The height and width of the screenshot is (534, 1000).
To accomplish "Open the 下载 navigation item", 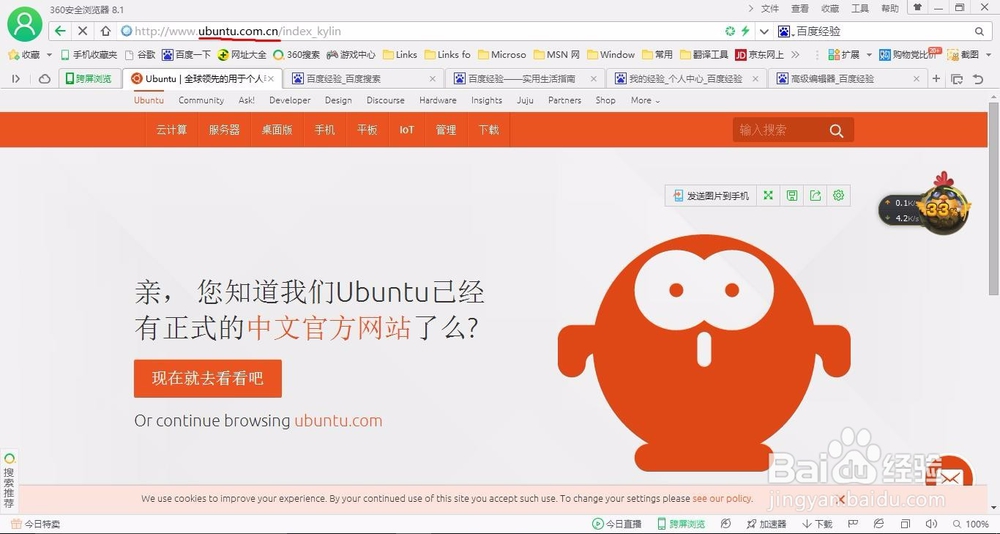I will pyautogui.click(x=489, y=130).
